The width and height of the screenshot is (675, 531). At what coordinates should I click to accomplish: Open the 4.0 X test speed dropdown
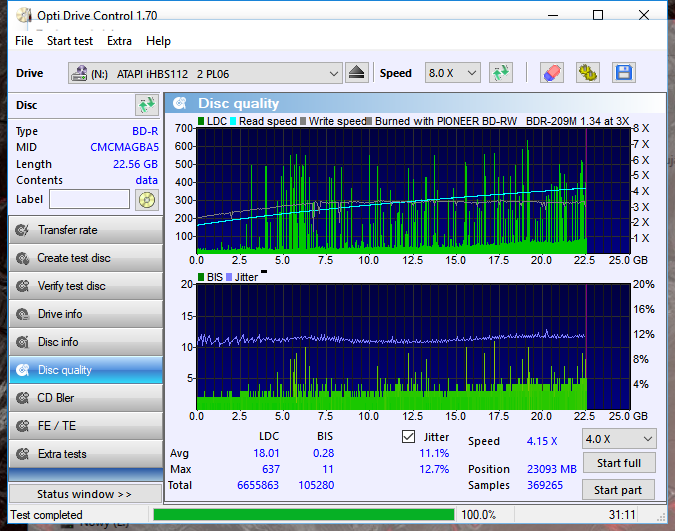619,439
